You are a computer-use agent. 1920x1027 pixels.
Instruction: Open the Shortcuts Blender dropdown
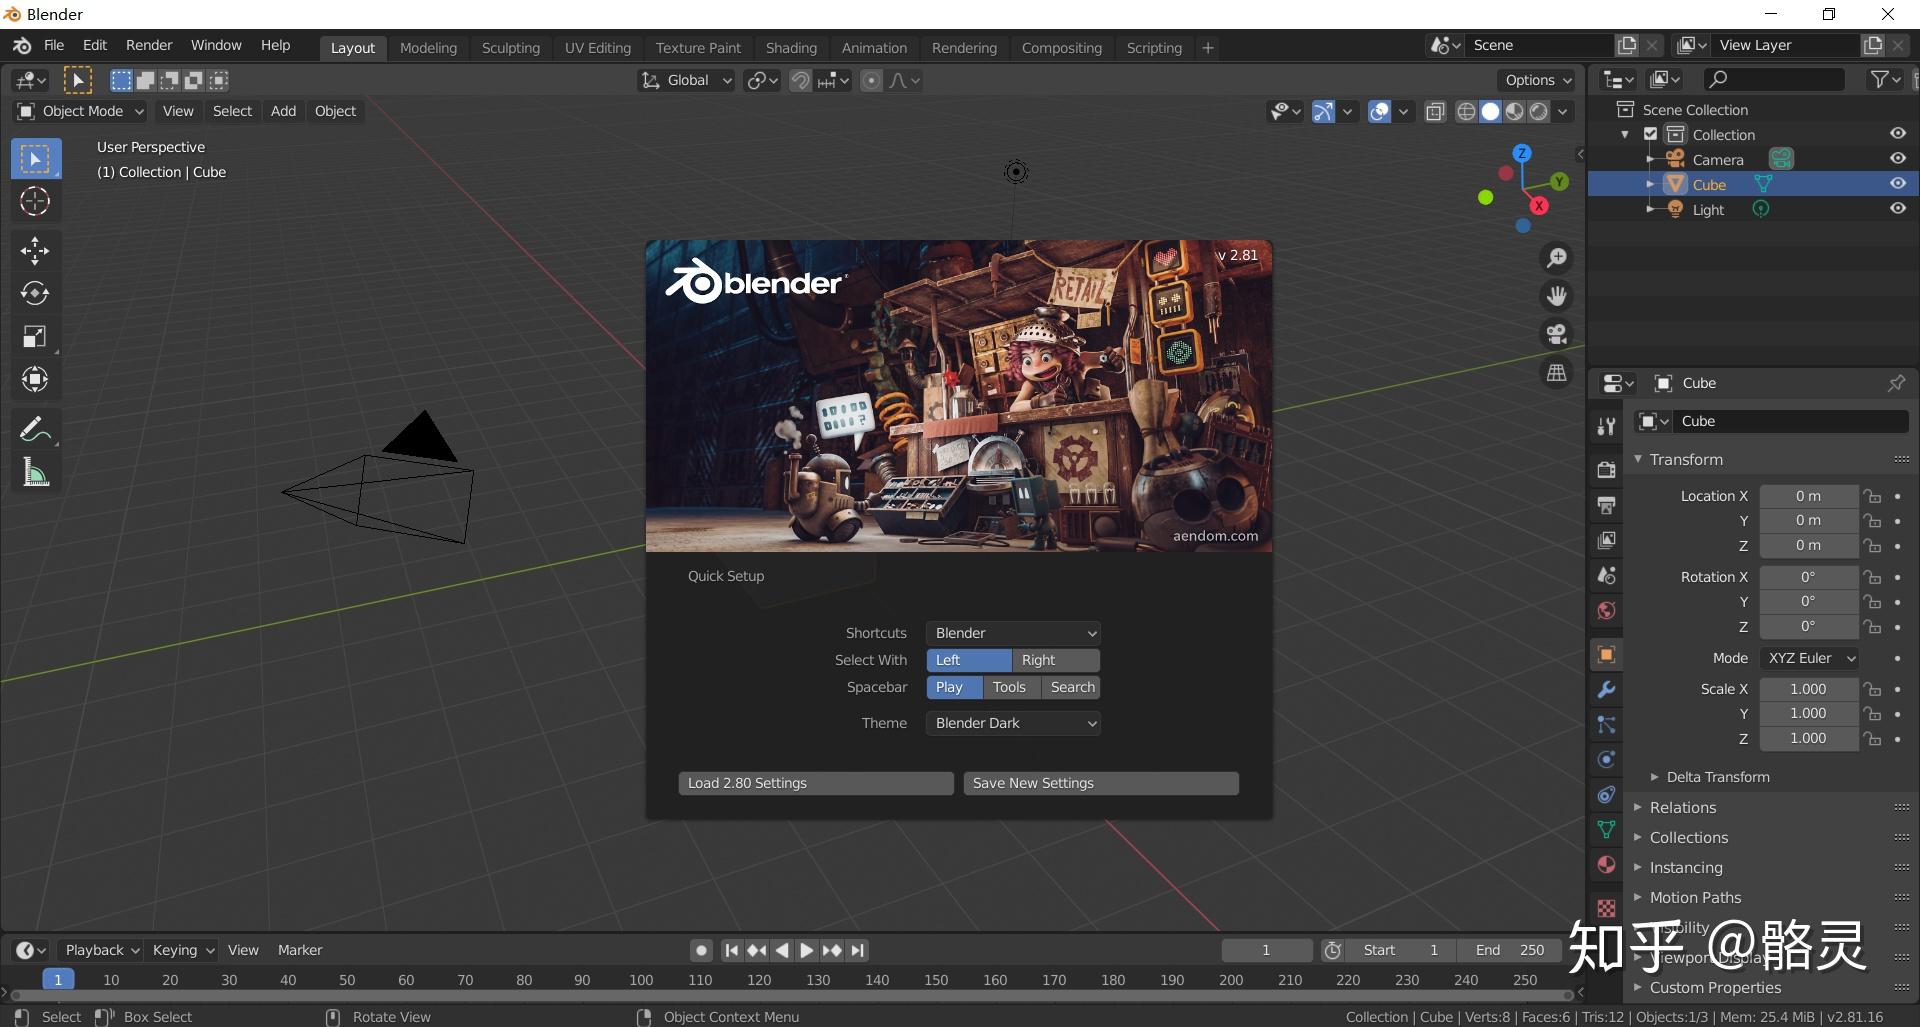tap(1013, 633)
